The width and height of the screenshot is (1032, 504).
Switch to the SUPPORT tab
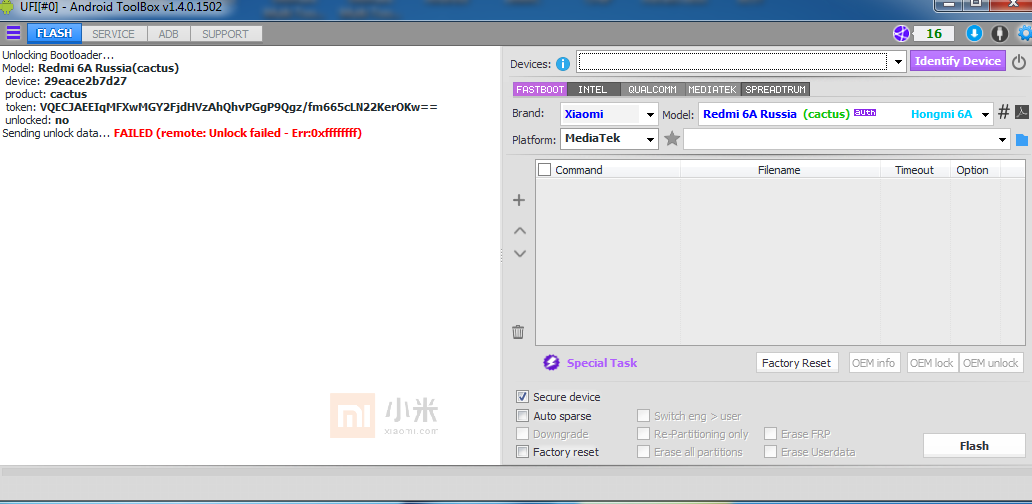coord(225,34)
